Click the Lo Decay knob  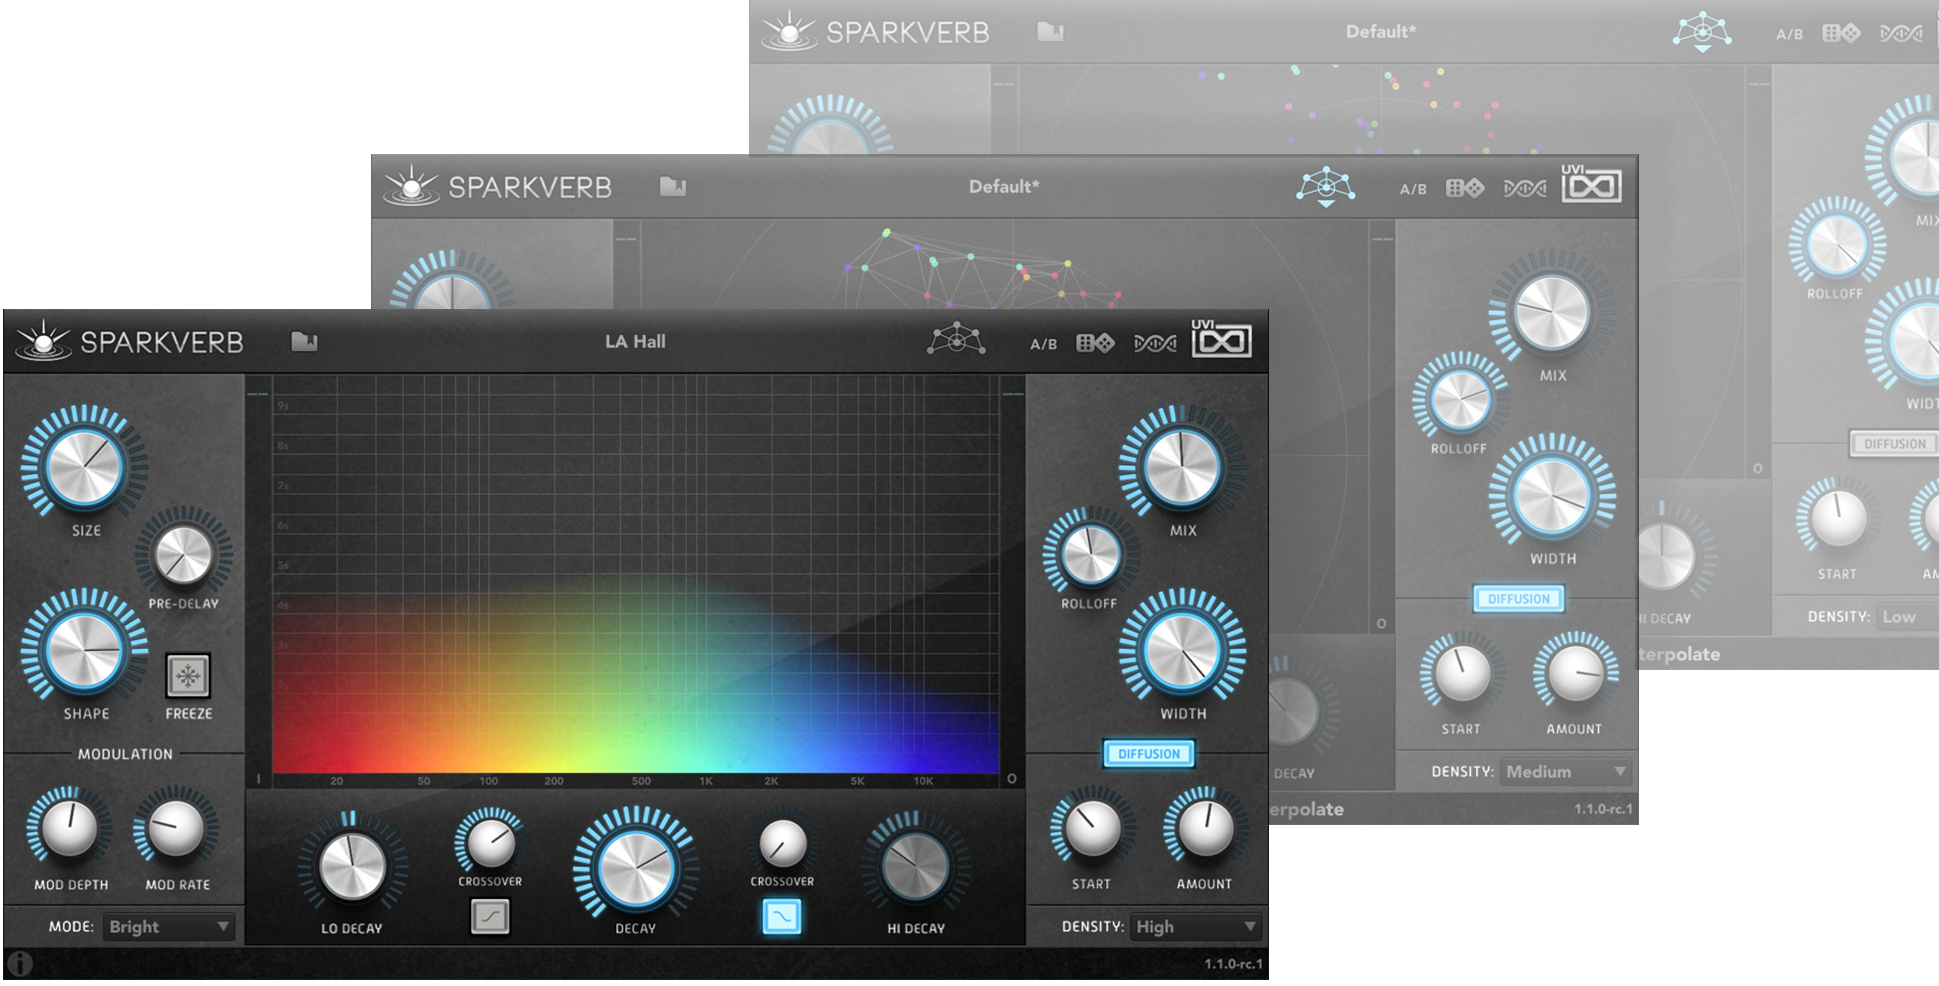[x=351, y=866]
